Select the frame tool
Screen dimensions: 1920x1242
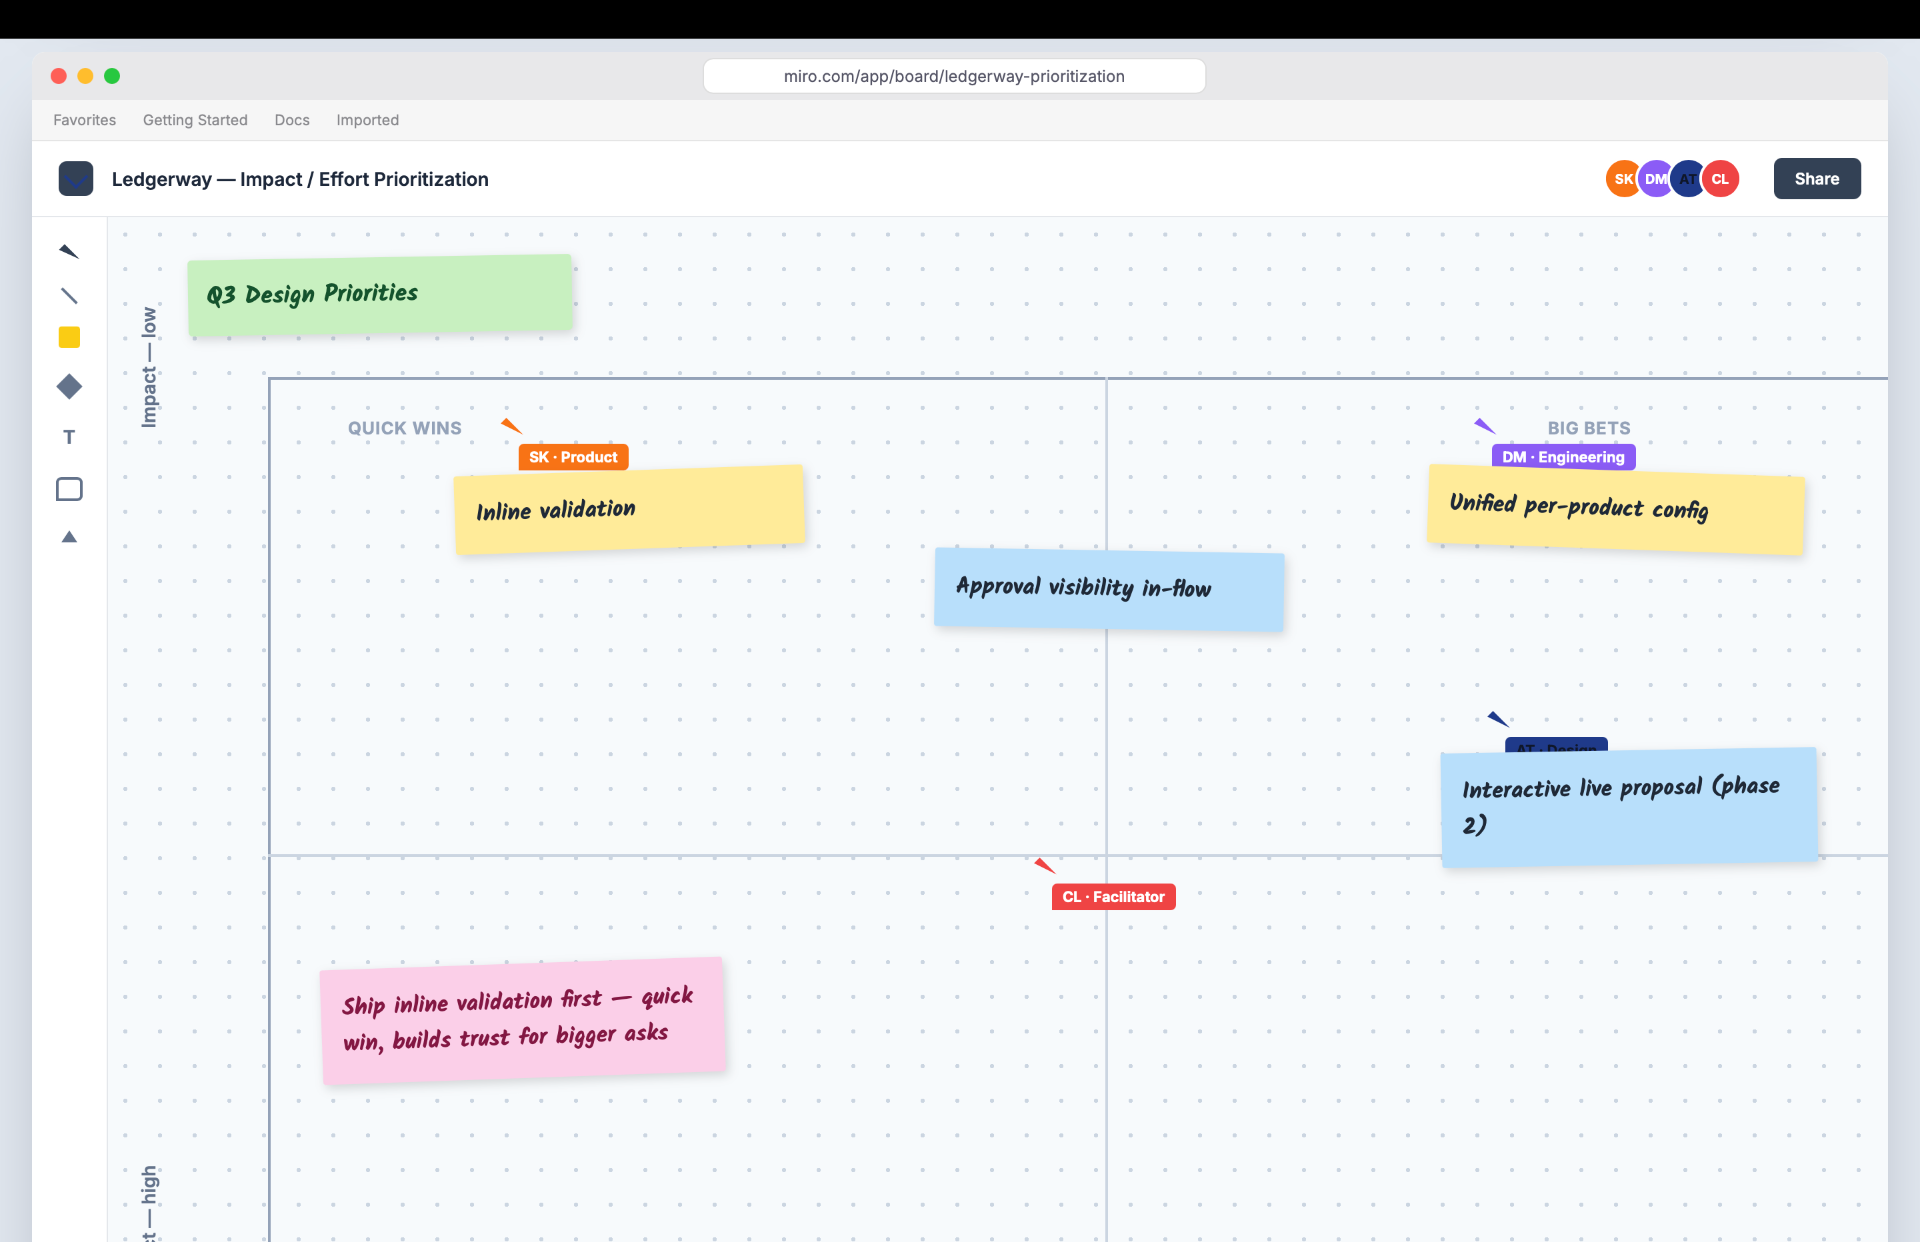[69, 489]
